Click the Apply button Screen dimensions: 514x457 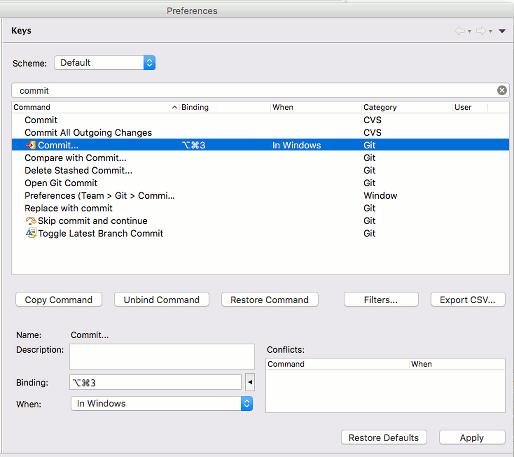click(472, 437)
